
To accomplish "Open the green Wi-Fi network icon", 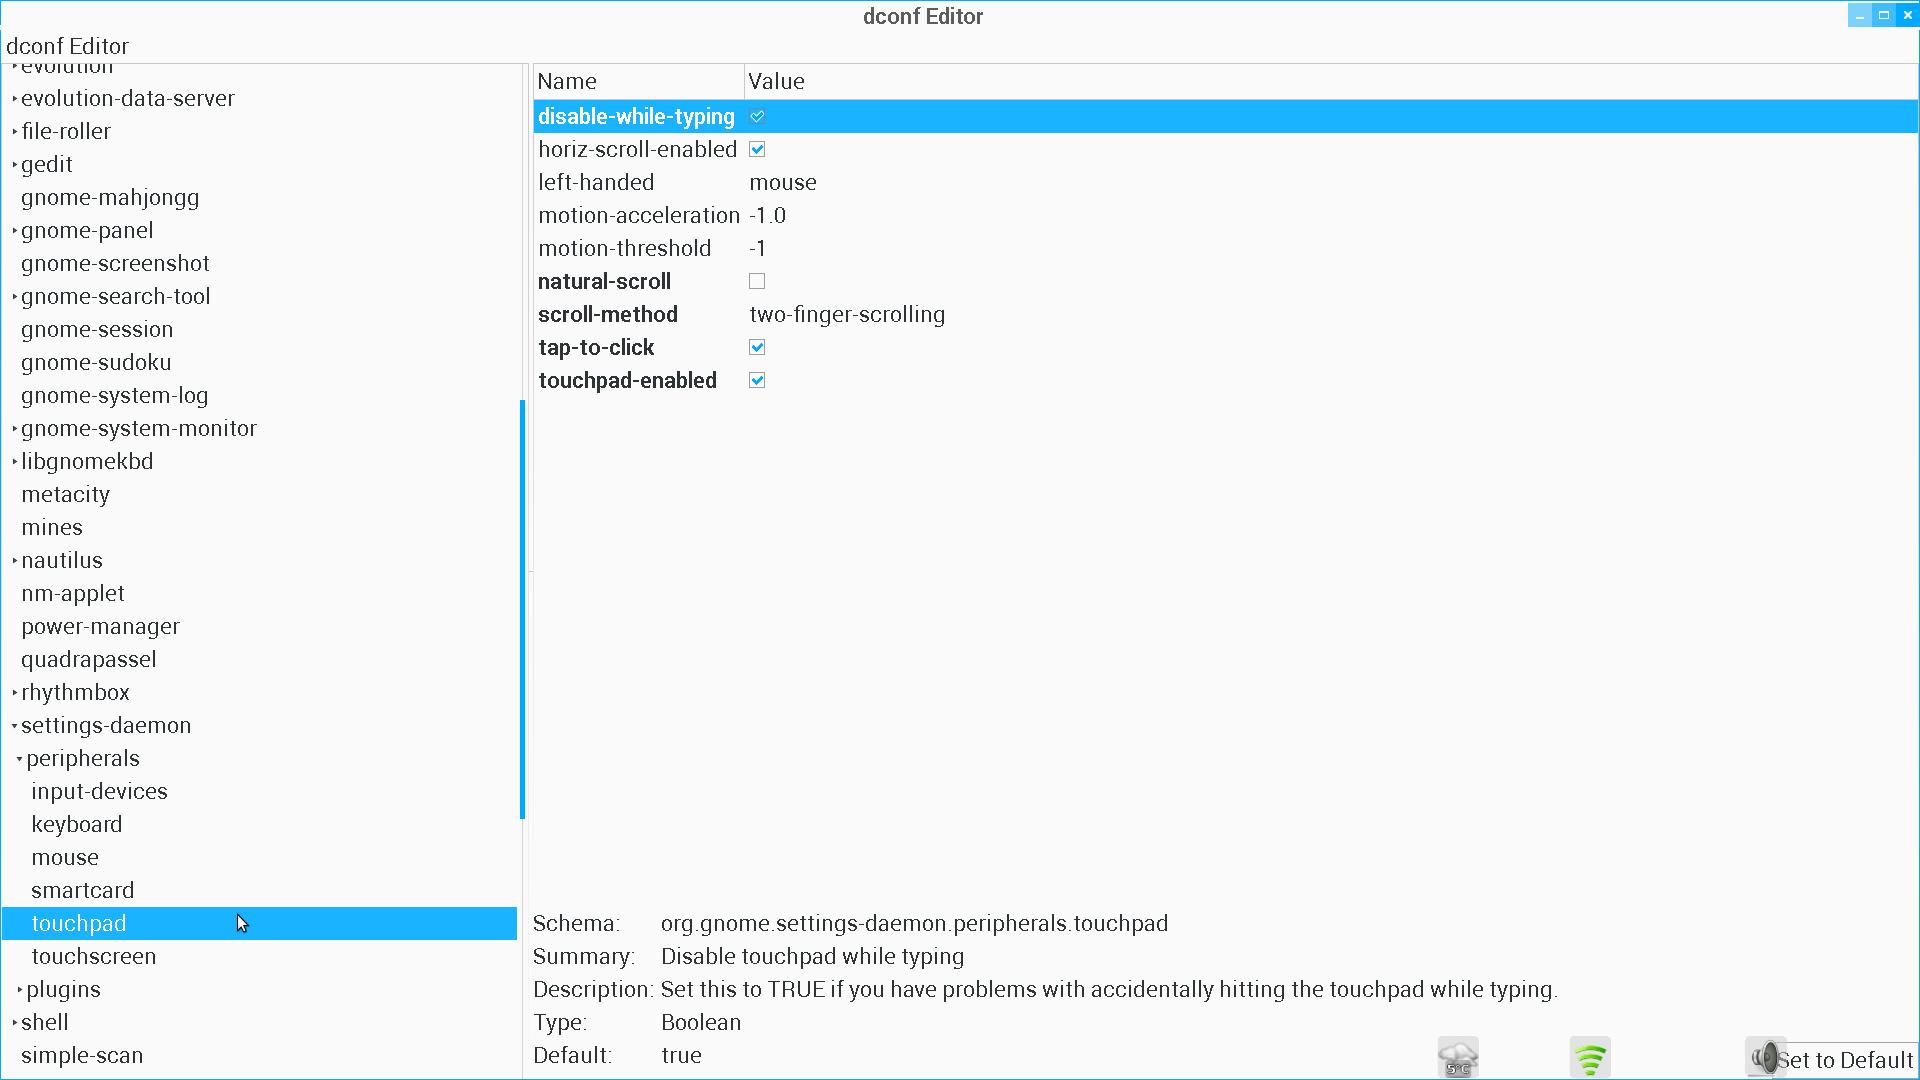I will click(x=1590, y=1058).
